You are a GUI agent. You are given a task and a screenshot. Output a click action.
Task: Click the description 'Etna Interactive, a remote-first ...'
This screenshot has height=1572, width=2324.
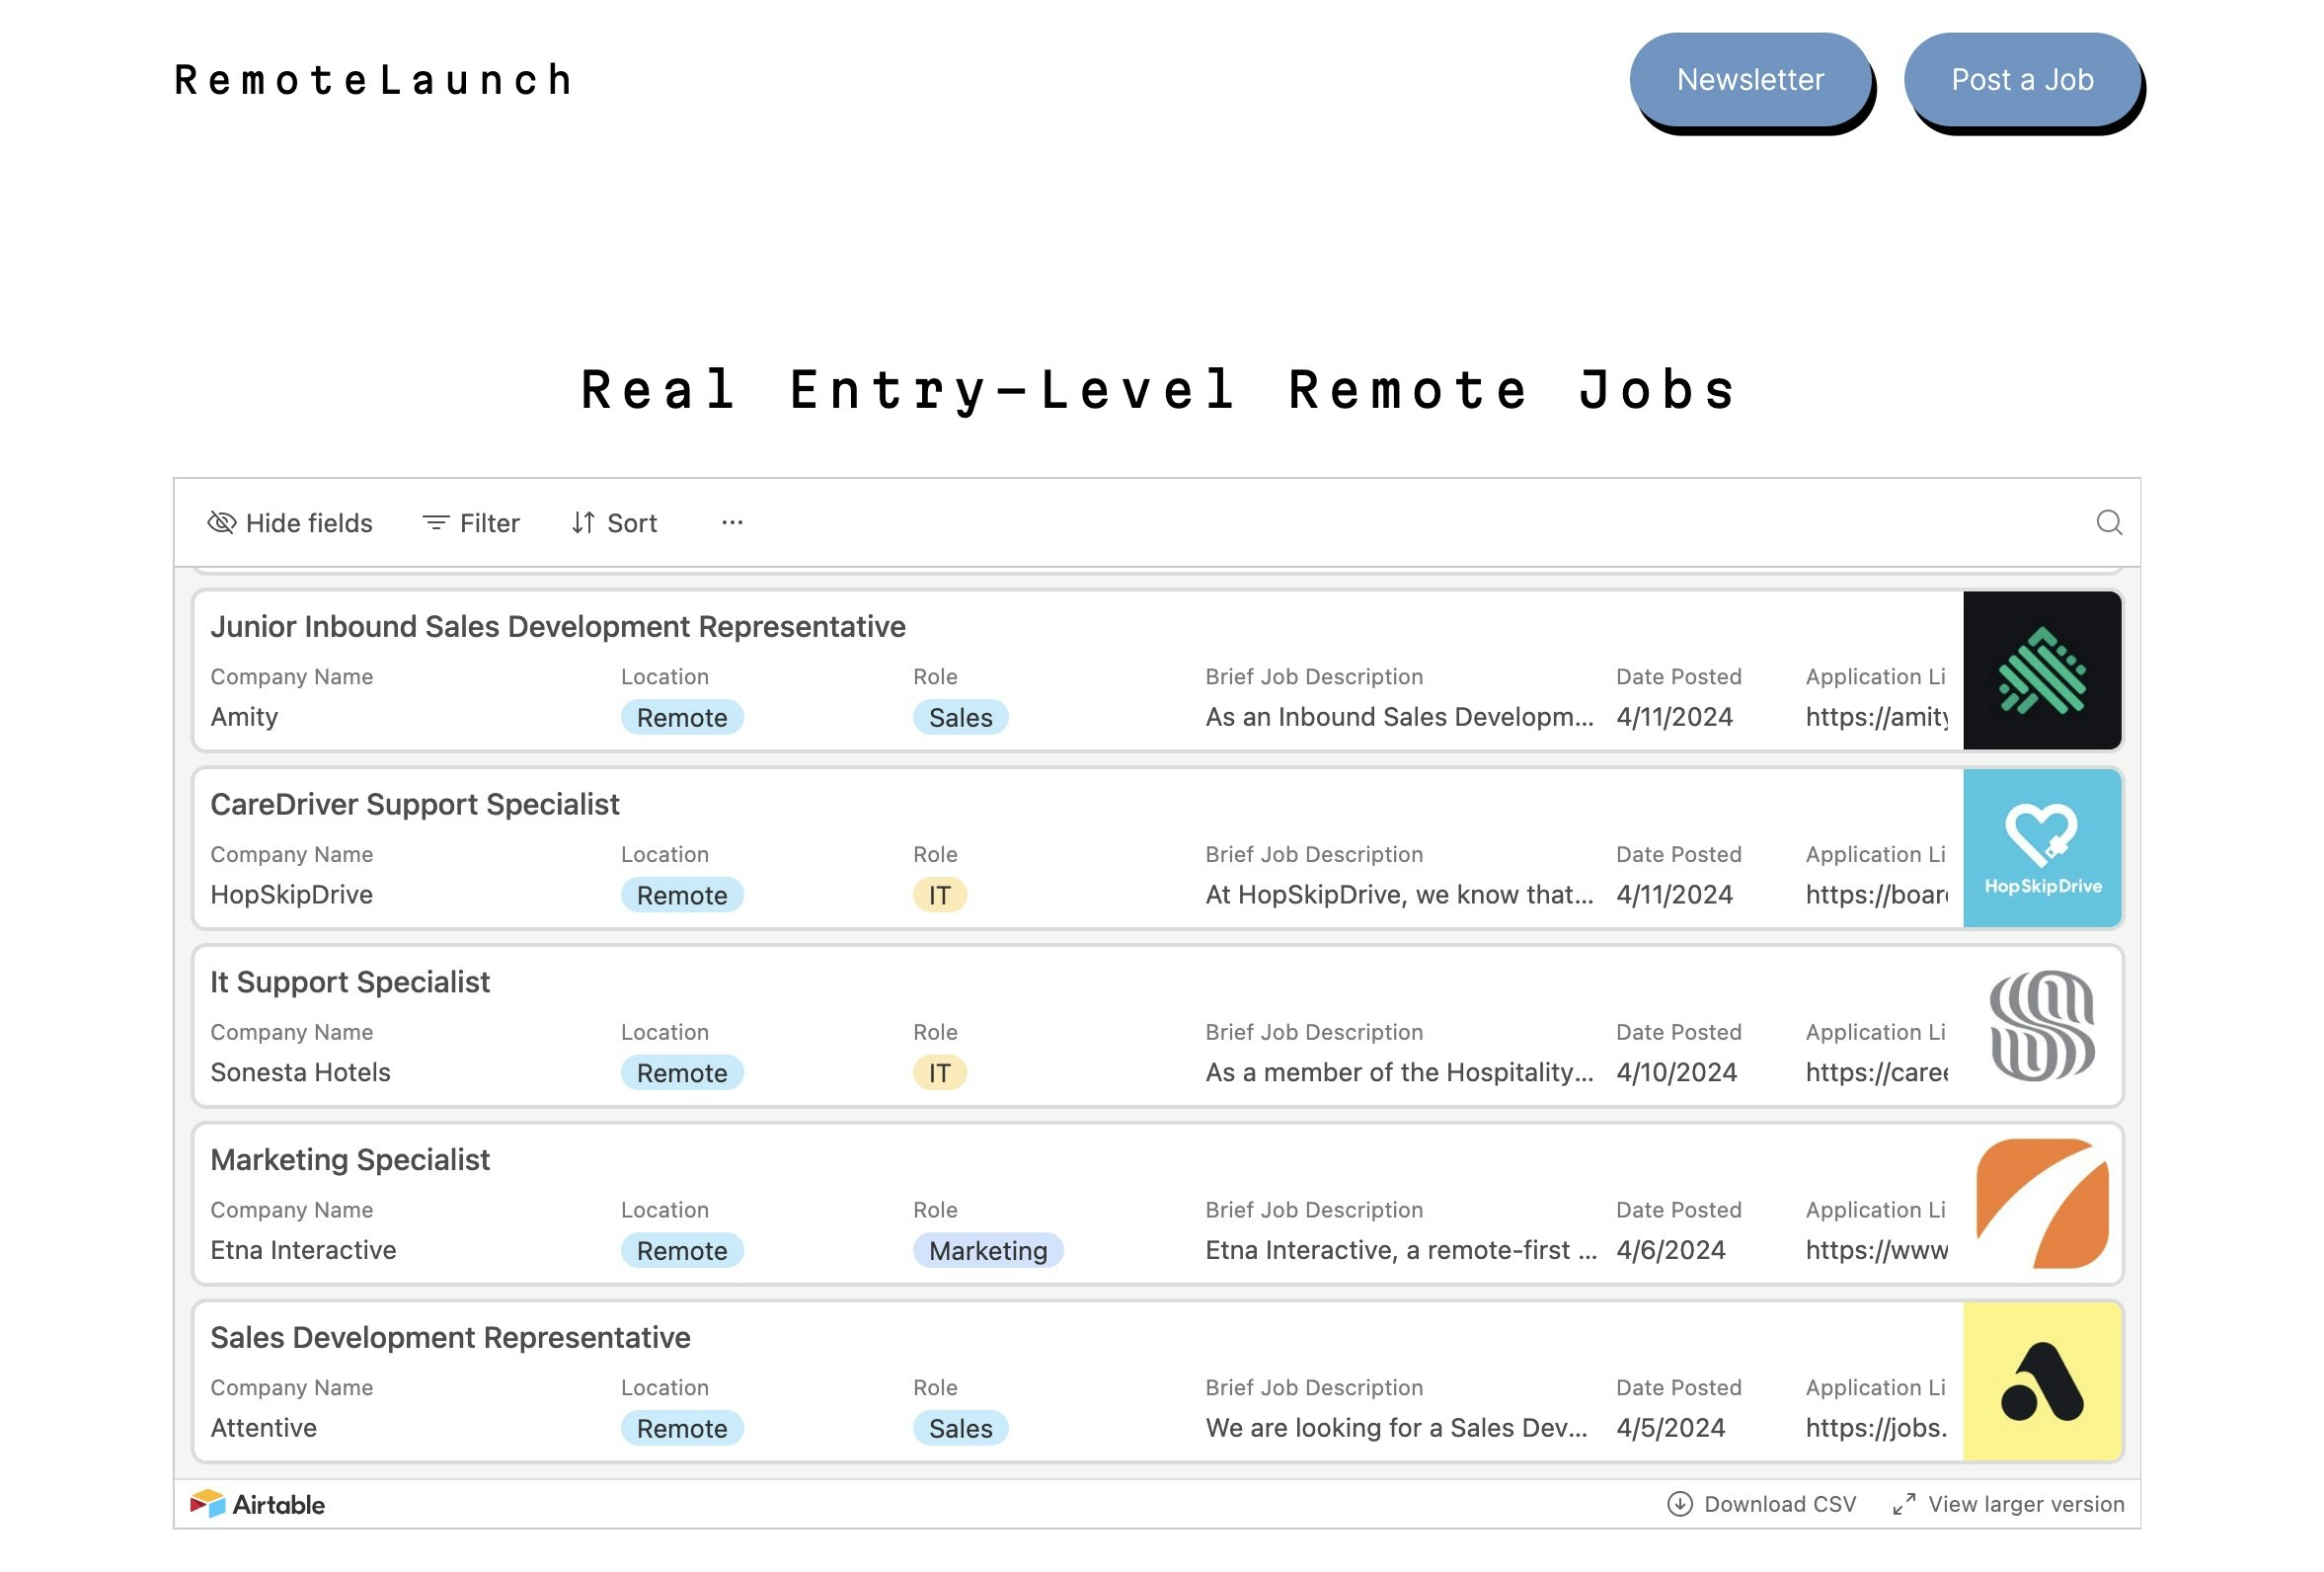pos(1400,1250)
